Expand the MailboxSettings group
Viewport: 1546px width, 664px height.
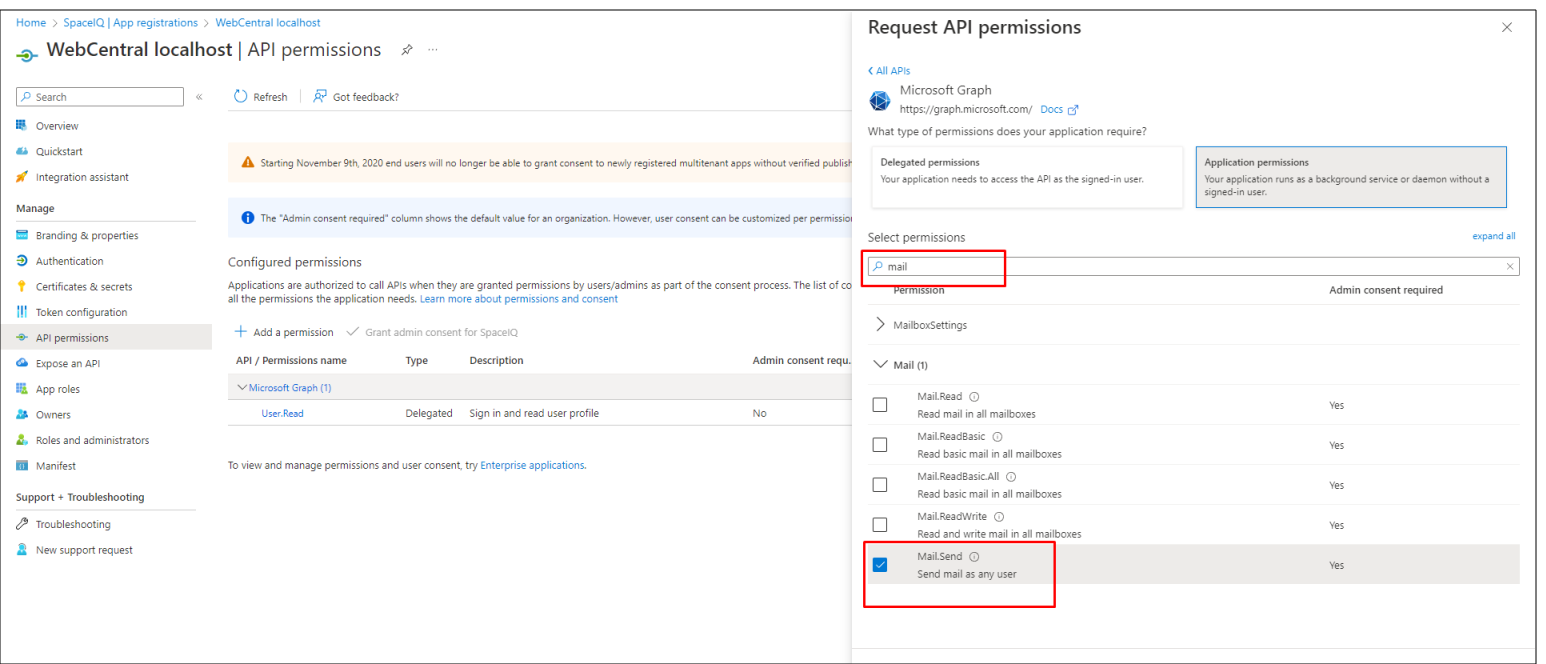[880, 324]
